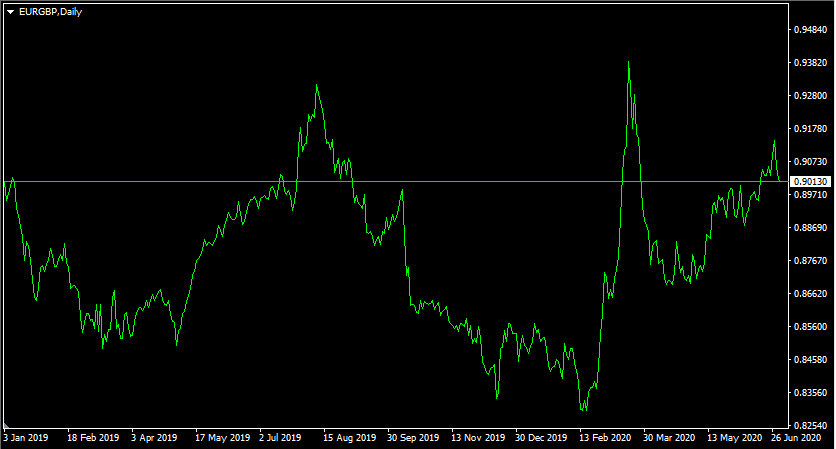This screenshot has height=449, width=836.
Task: Click the 0.88690 price axis value
Action: (x=810, y=228)
